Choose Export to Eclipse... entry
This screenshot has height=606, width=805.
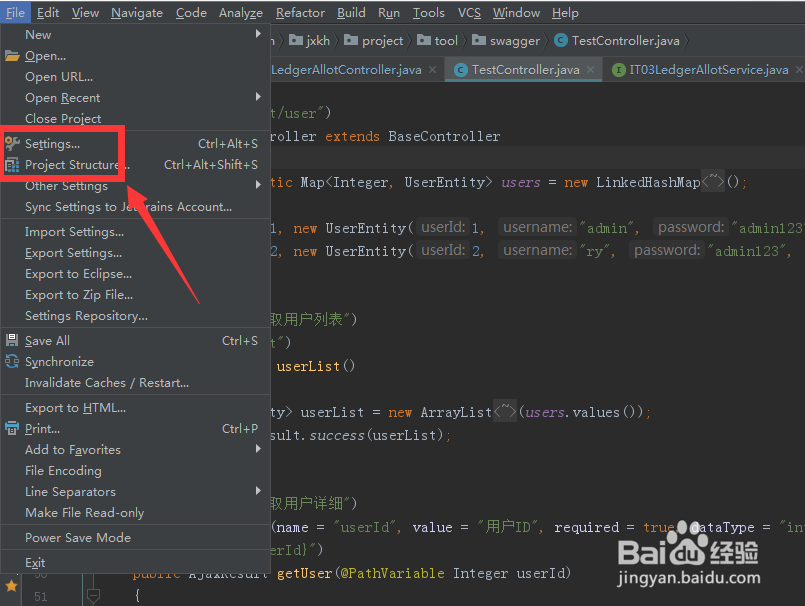tap(136, 274)
